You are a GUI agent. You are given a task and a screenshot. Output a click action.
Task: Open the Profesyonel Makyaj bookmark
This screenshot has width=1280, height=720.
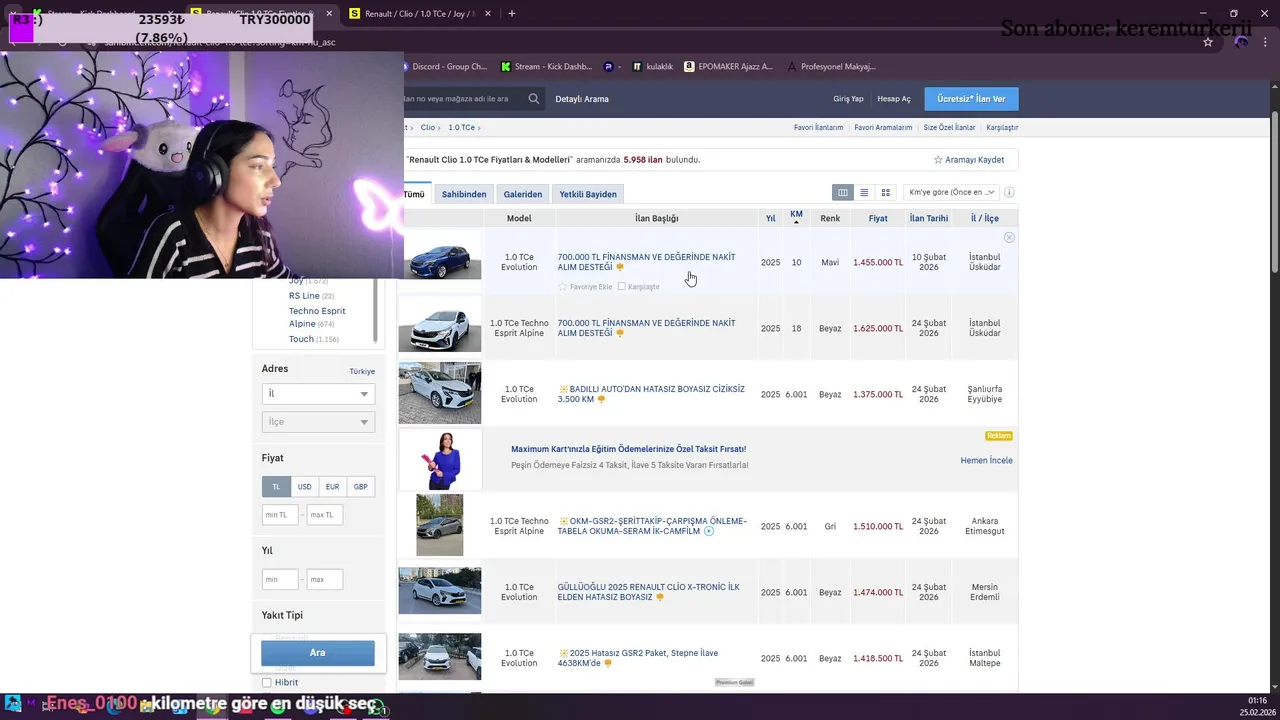832,67
